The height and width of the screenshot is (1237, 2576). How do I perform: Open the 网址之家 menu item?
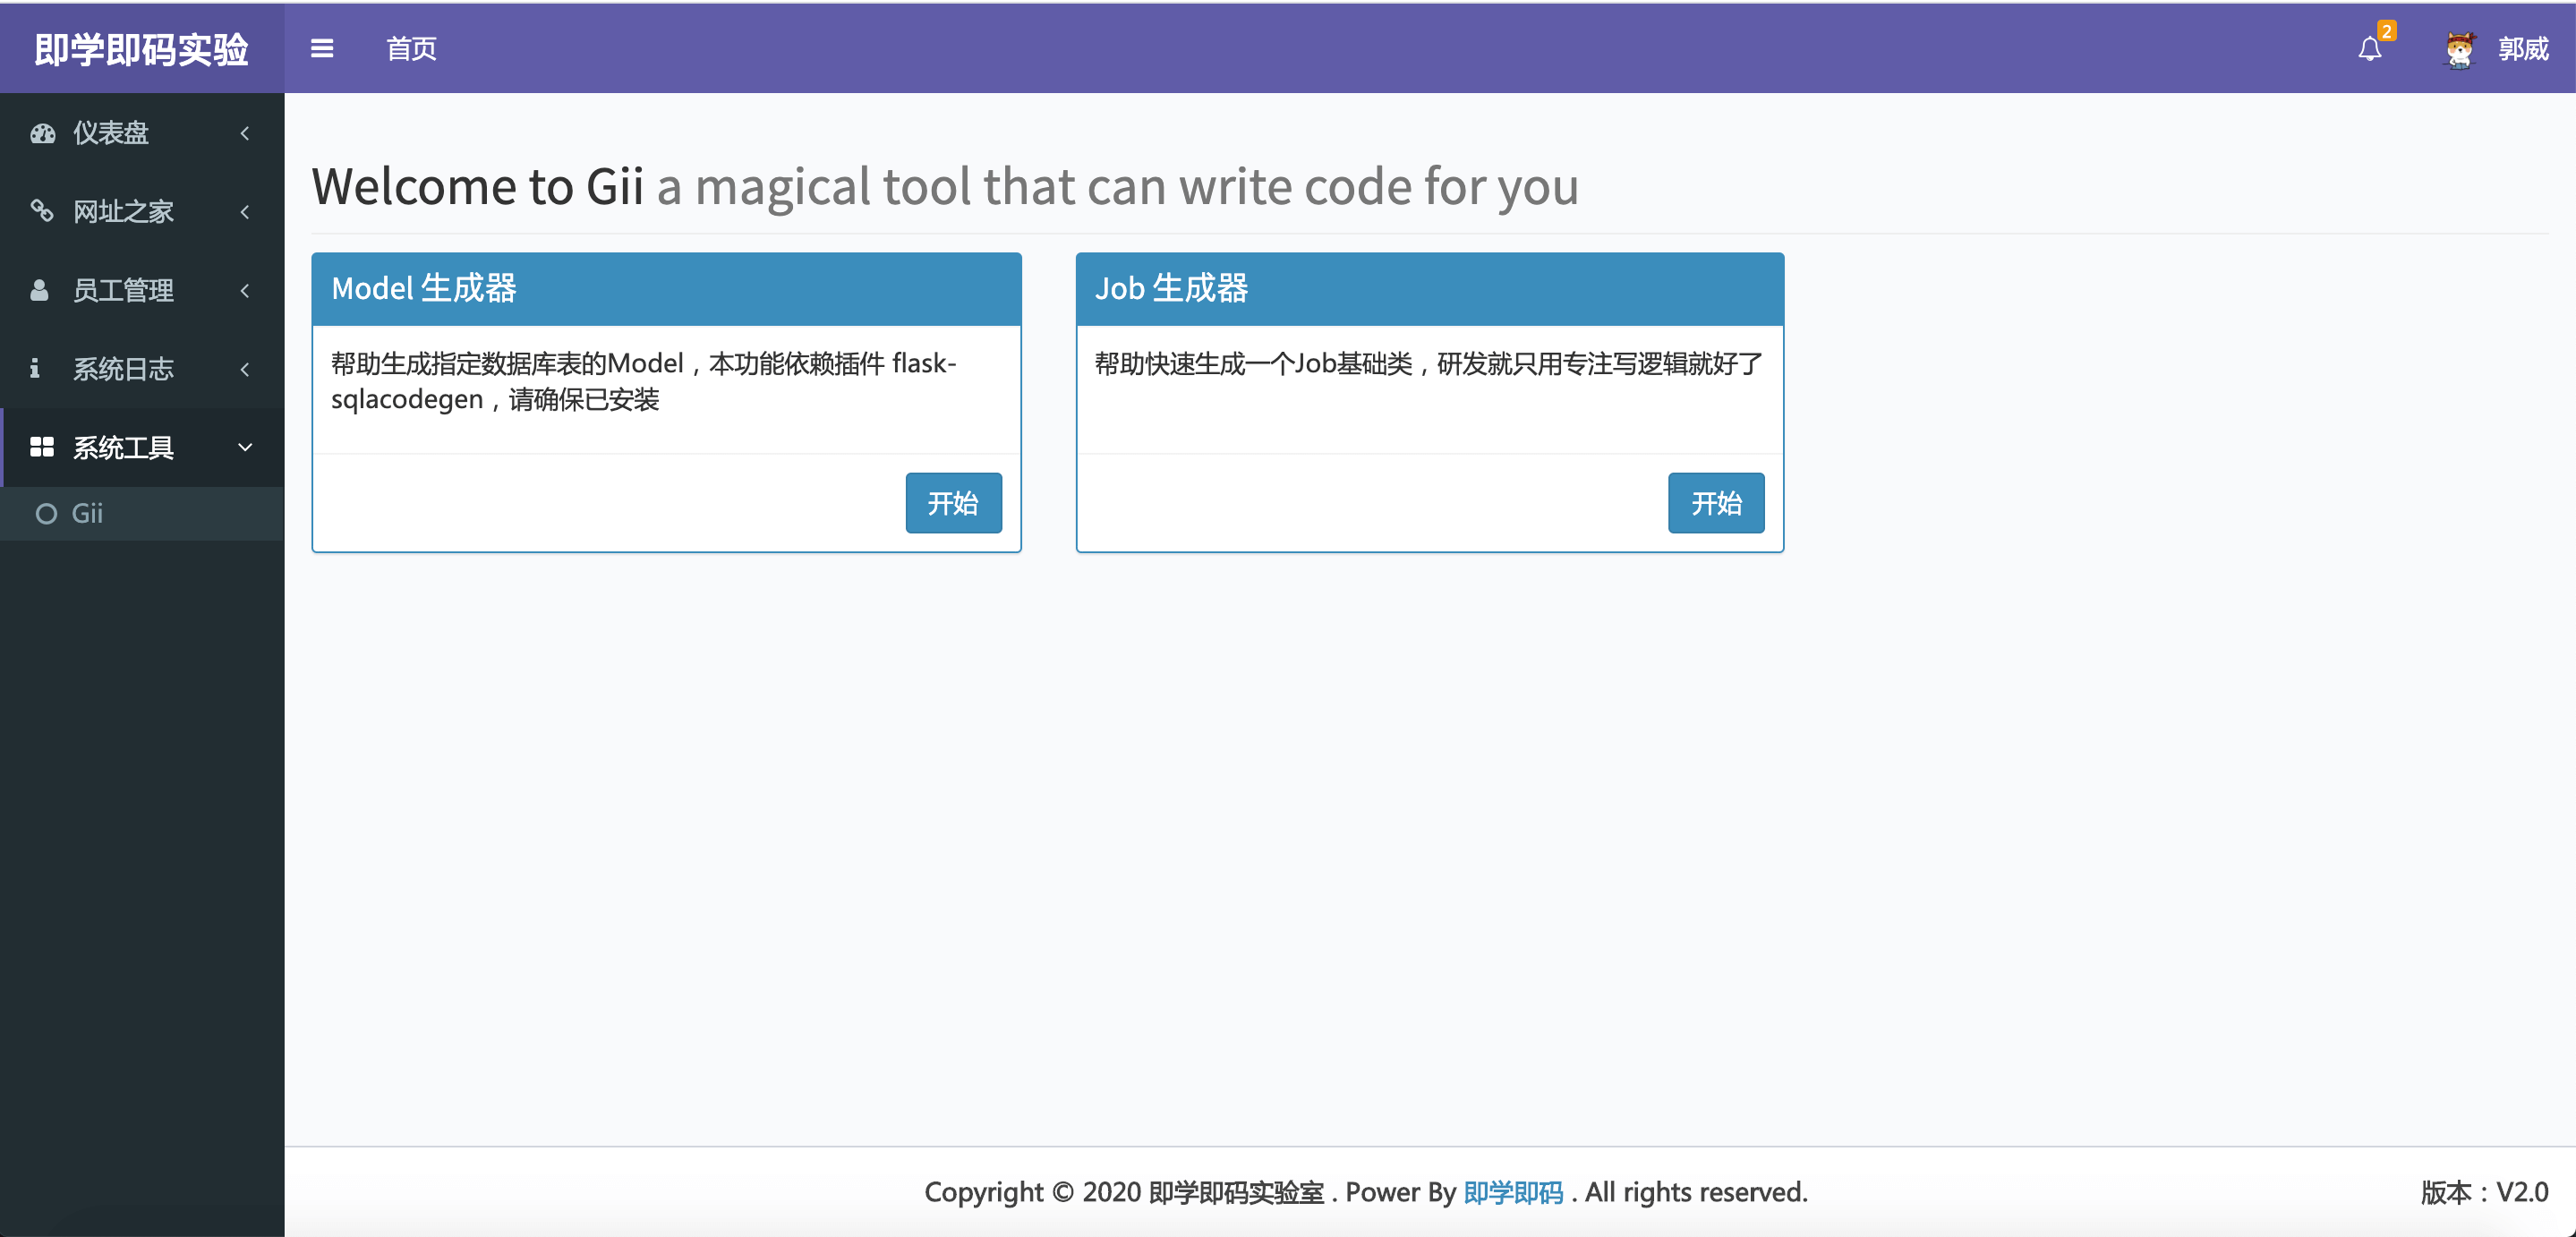click(x=142, y=211)
